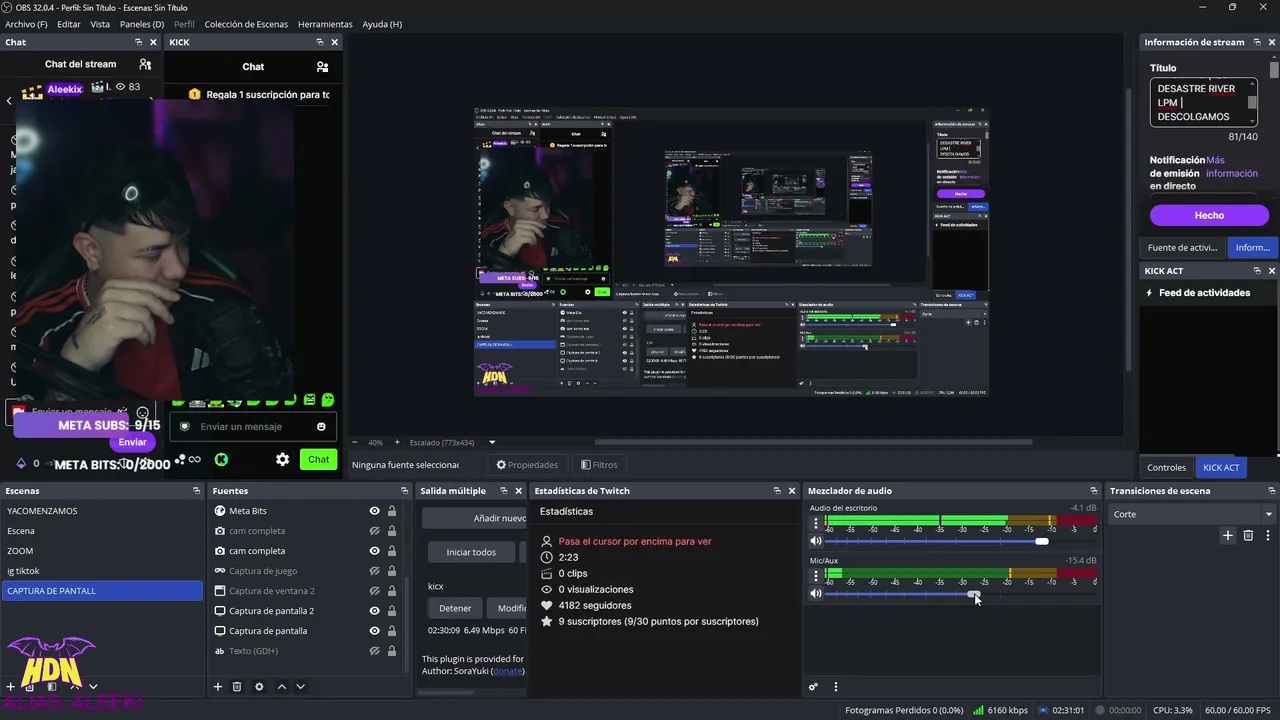This screenshot has height=720, width=1280.
Task: Select the ig tiktok scene
Action: coord(103,571)
